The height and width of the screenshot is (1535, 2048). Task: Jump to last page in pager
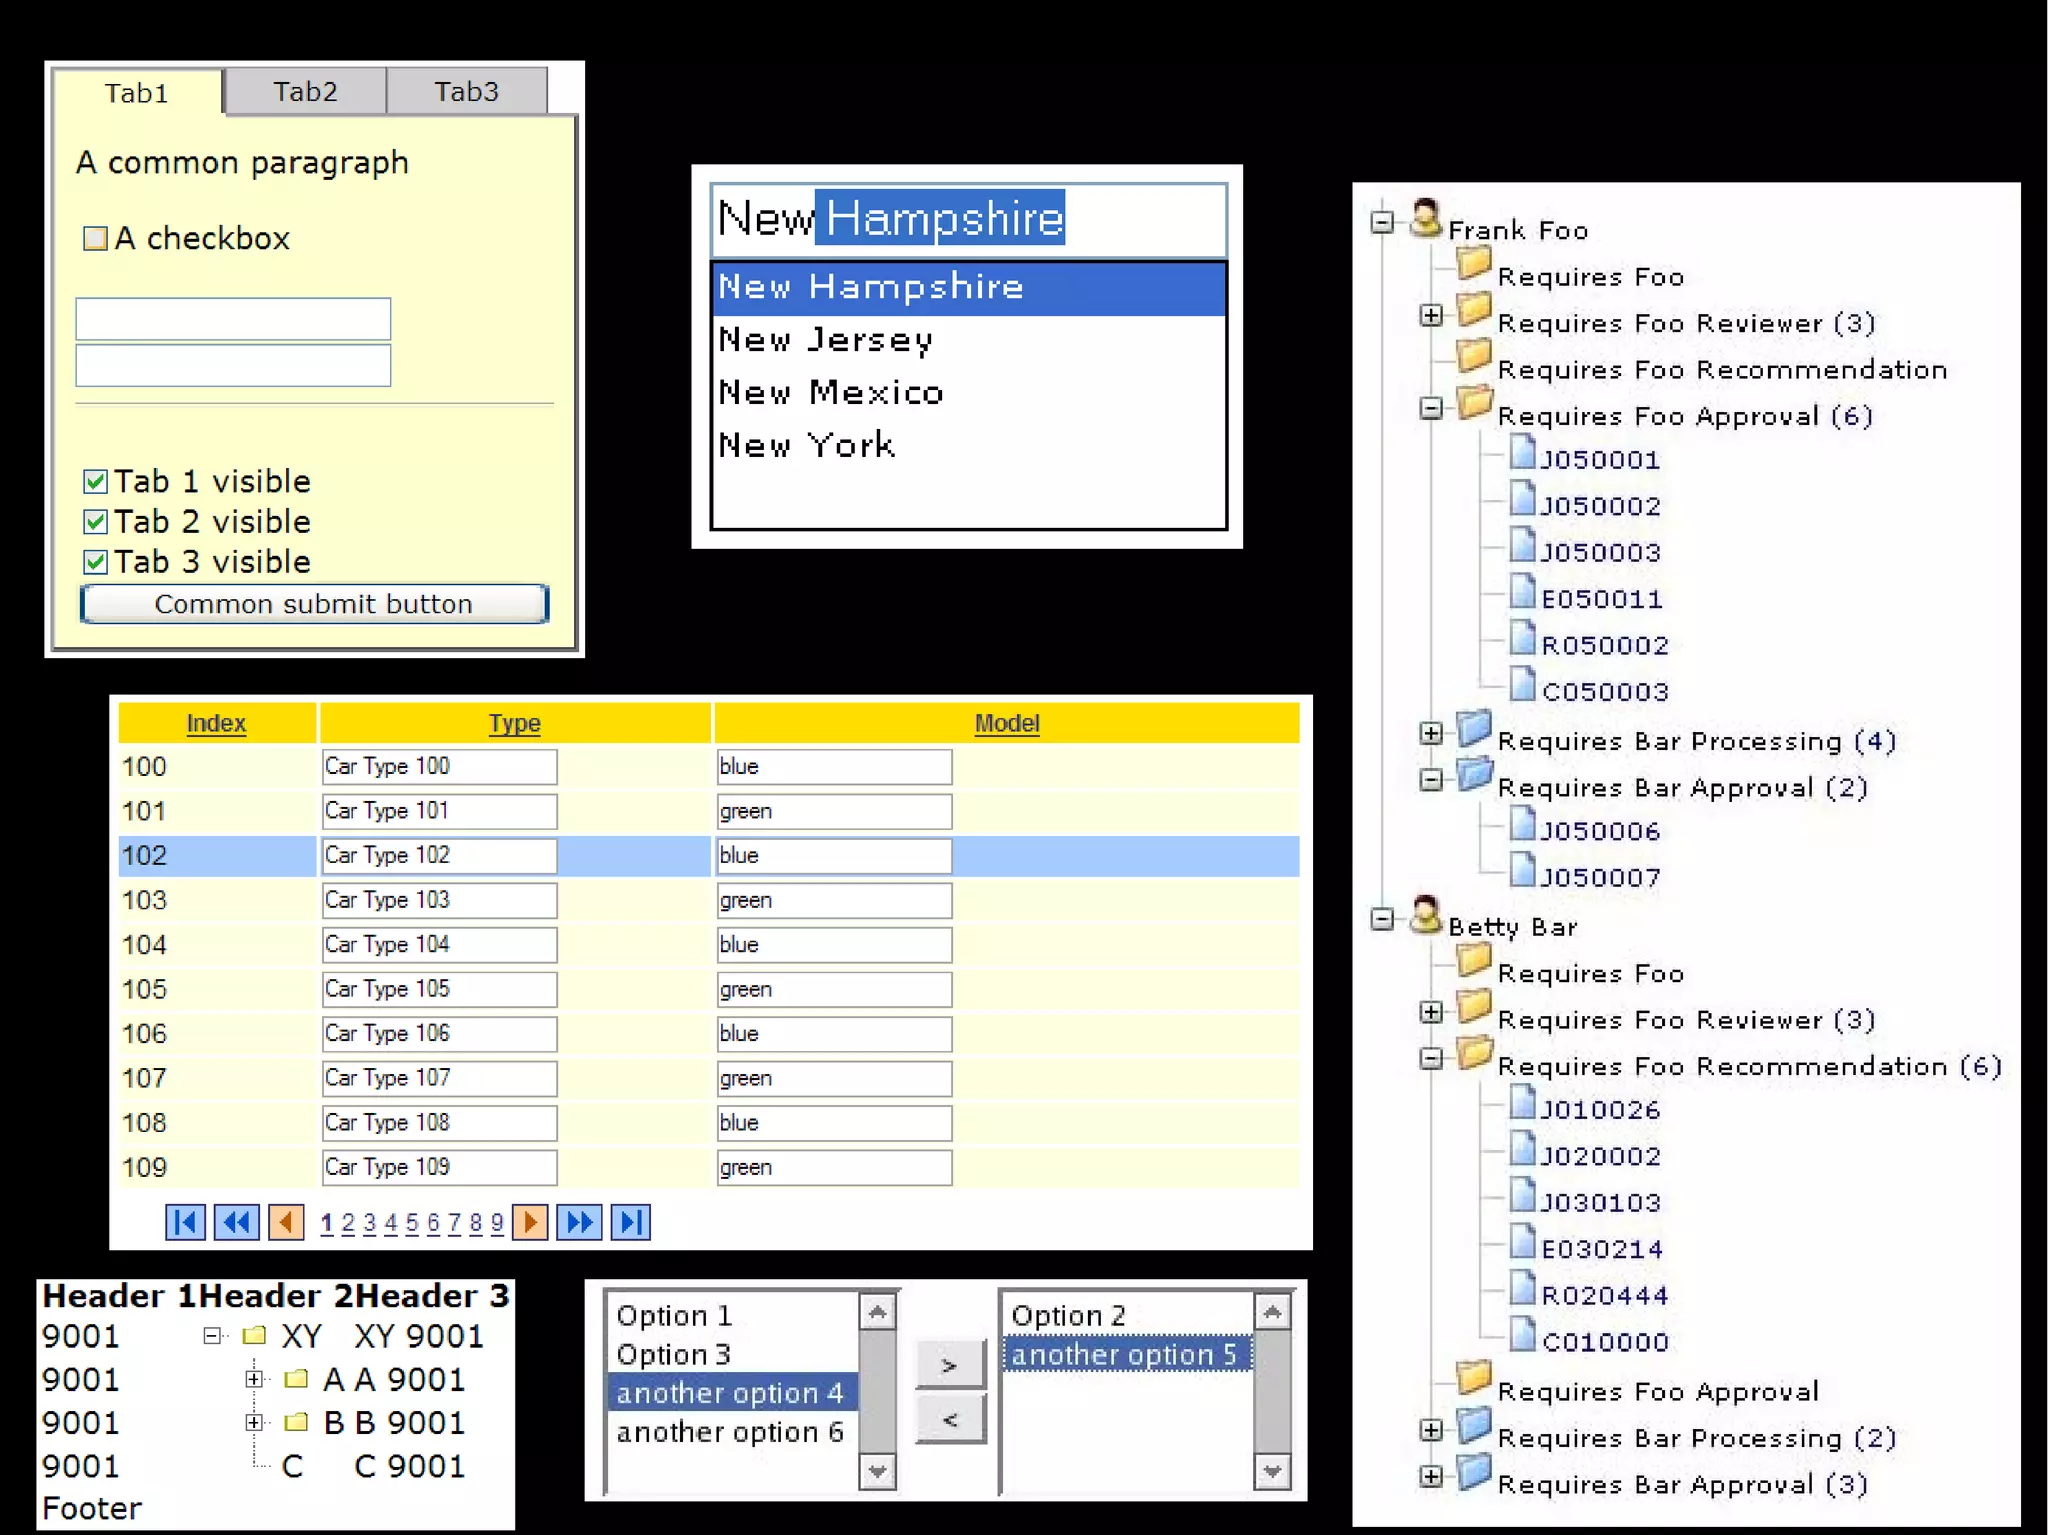630,1222
